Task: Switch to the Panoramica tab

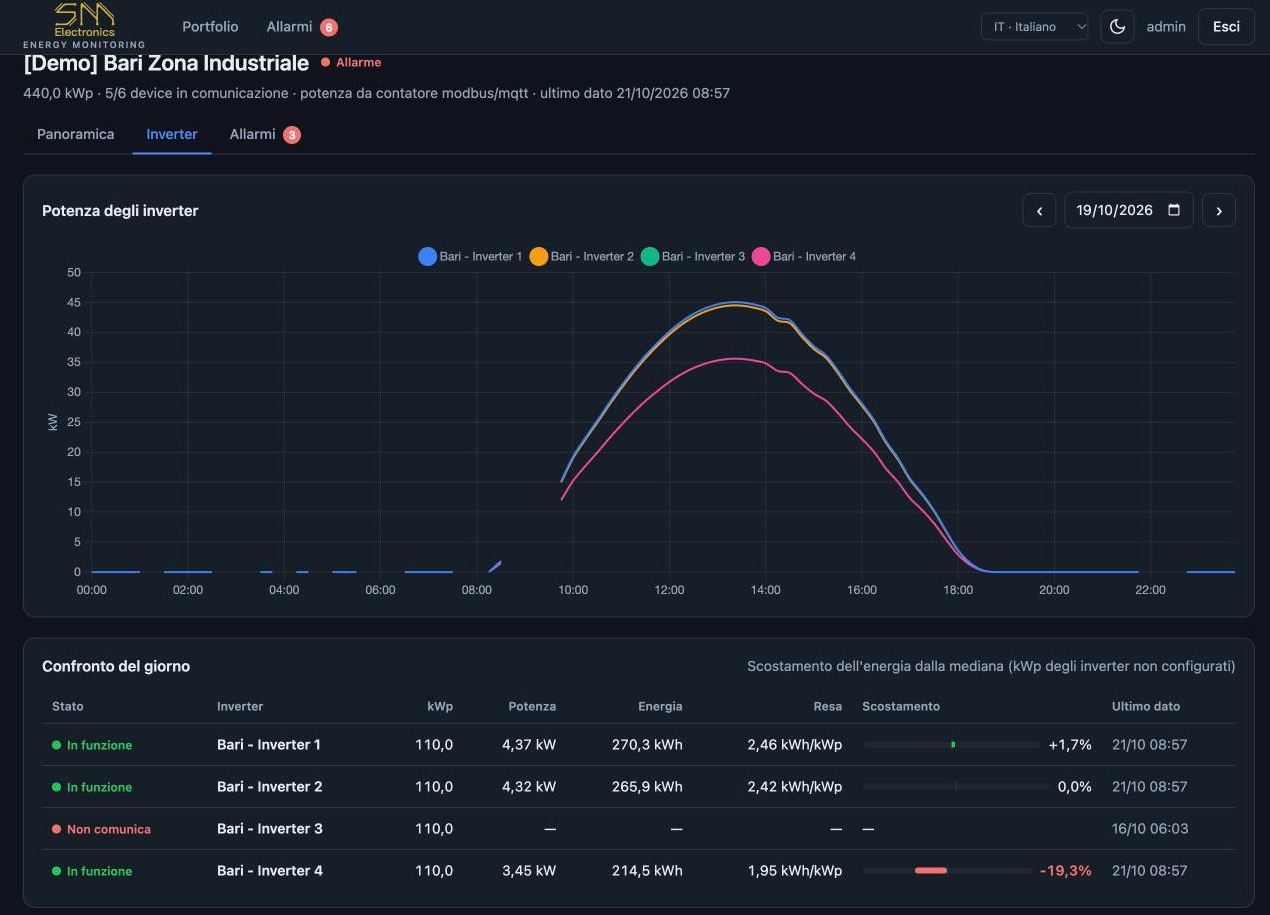Action: click(x=76, y=134)
